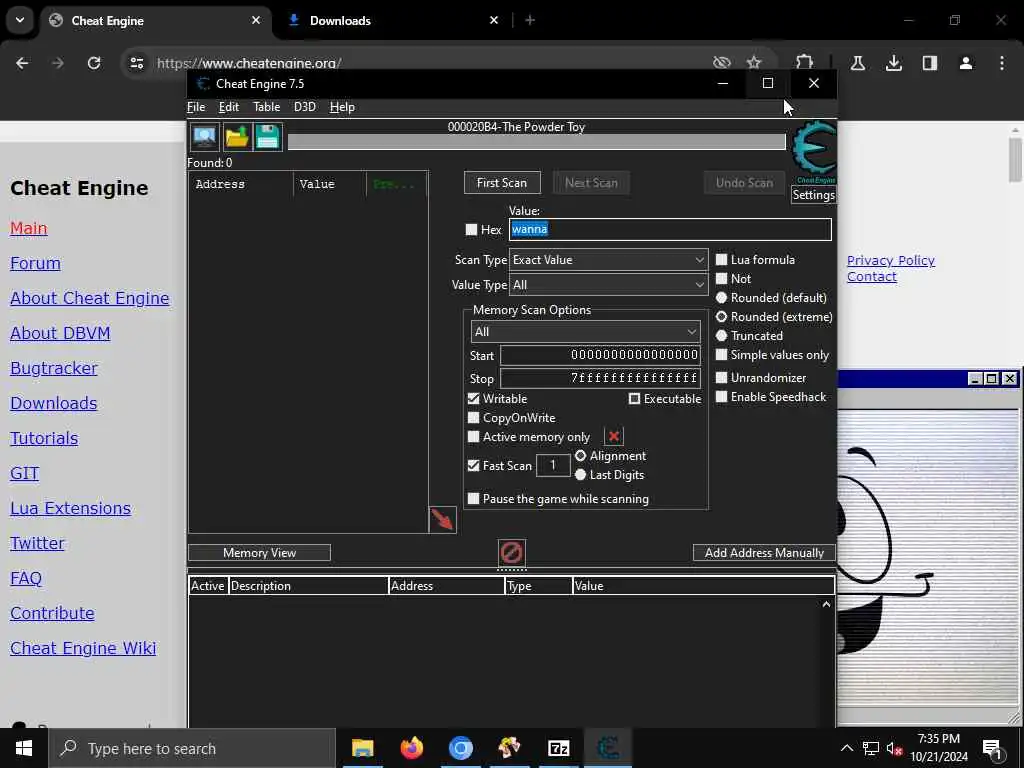The width and height of the screenshot is (1024, 768).
Task: Enable the Hex checkbox
Action: (472, 229)
